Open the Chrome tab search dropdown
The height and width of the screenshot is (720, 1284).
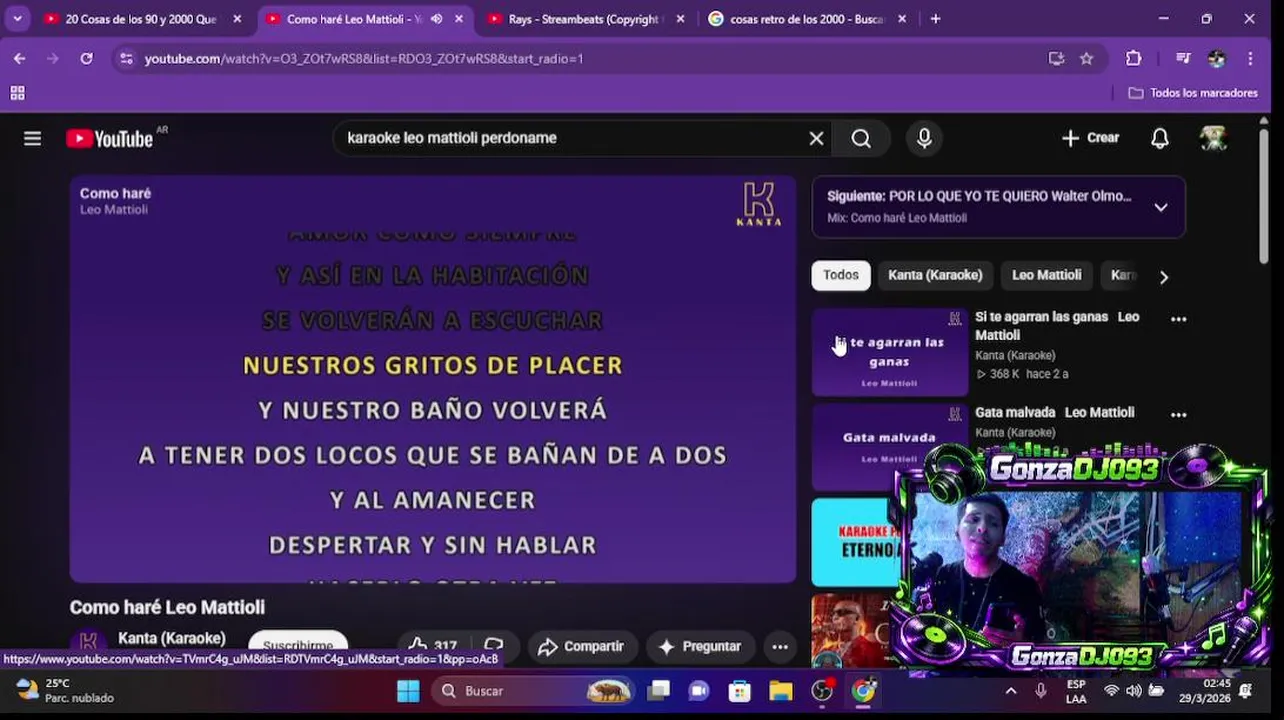coord(17,19)
